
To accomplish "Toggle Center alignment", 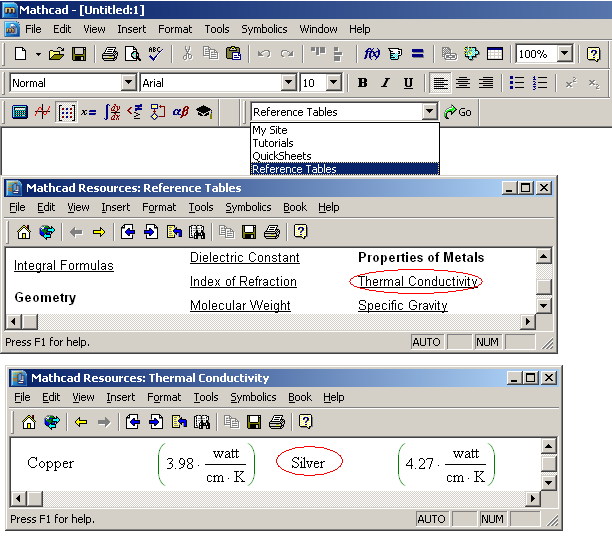I will coord(463,83).
